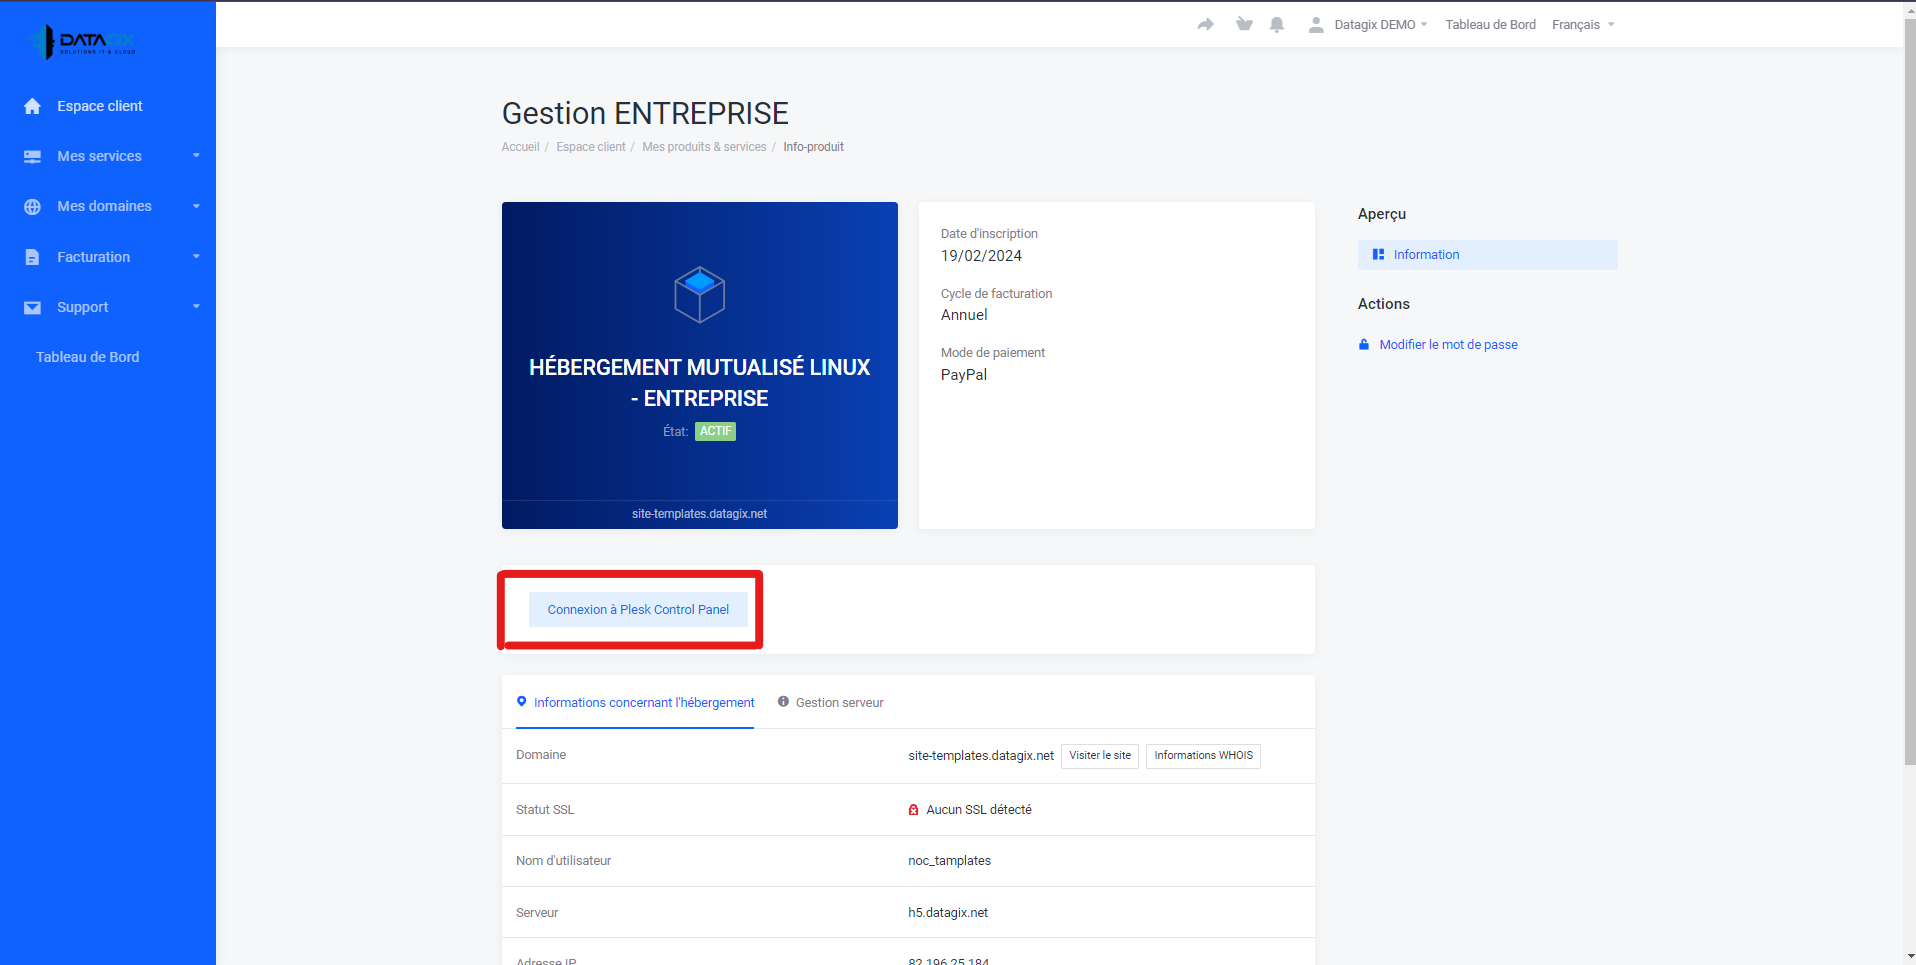Expand the Support menu arrow
This screenshot has height=965, width=1916.
pyautogui.click(x=196, y=307)
